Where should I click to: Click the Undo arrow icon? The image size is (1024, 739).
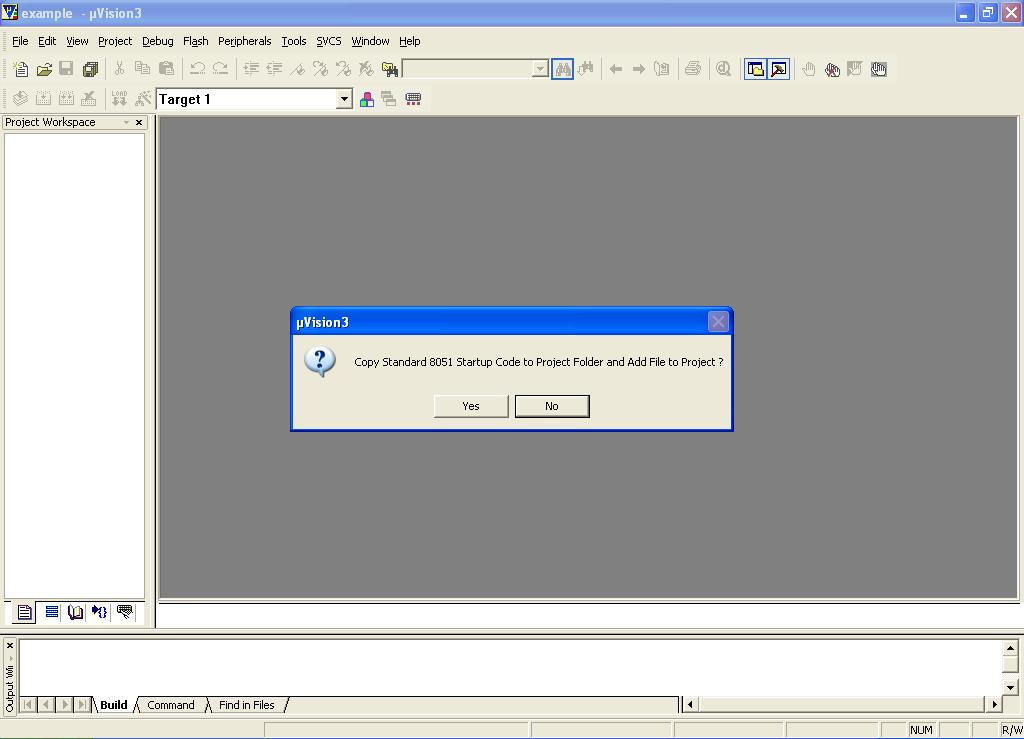pos(197,69)
